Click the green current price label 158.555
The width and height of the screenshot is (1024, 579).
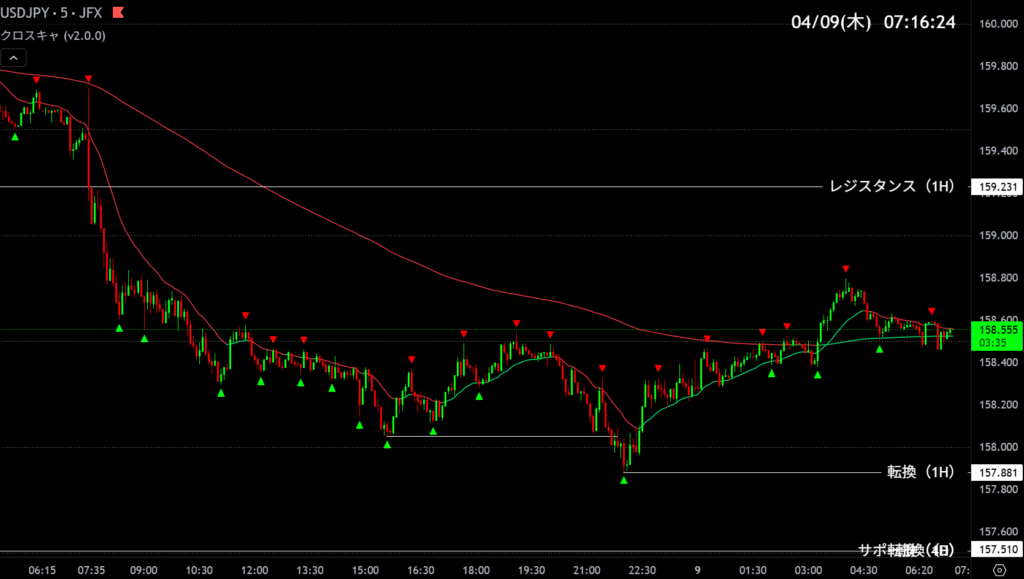(x=998, y=329)
